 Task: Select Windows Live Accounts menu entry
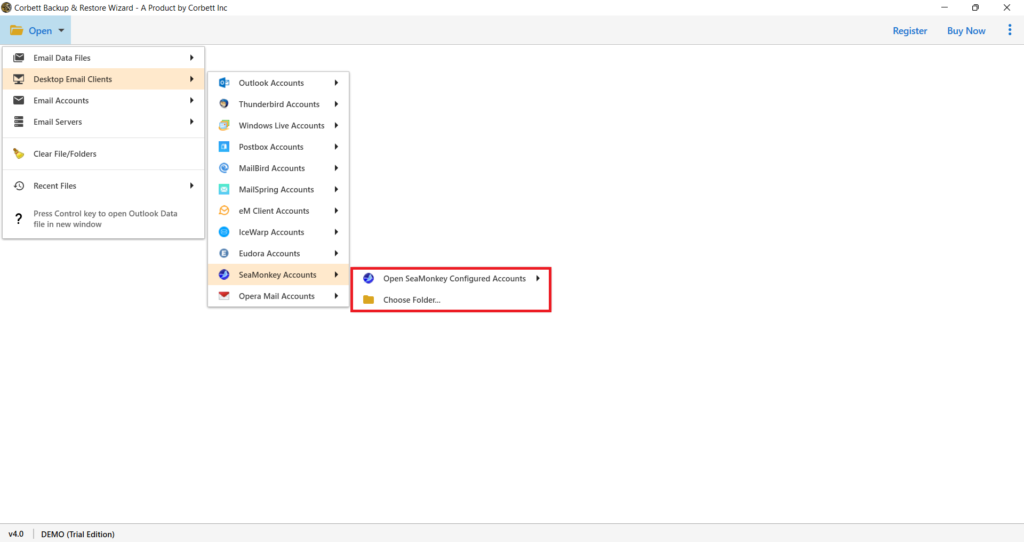278,125
